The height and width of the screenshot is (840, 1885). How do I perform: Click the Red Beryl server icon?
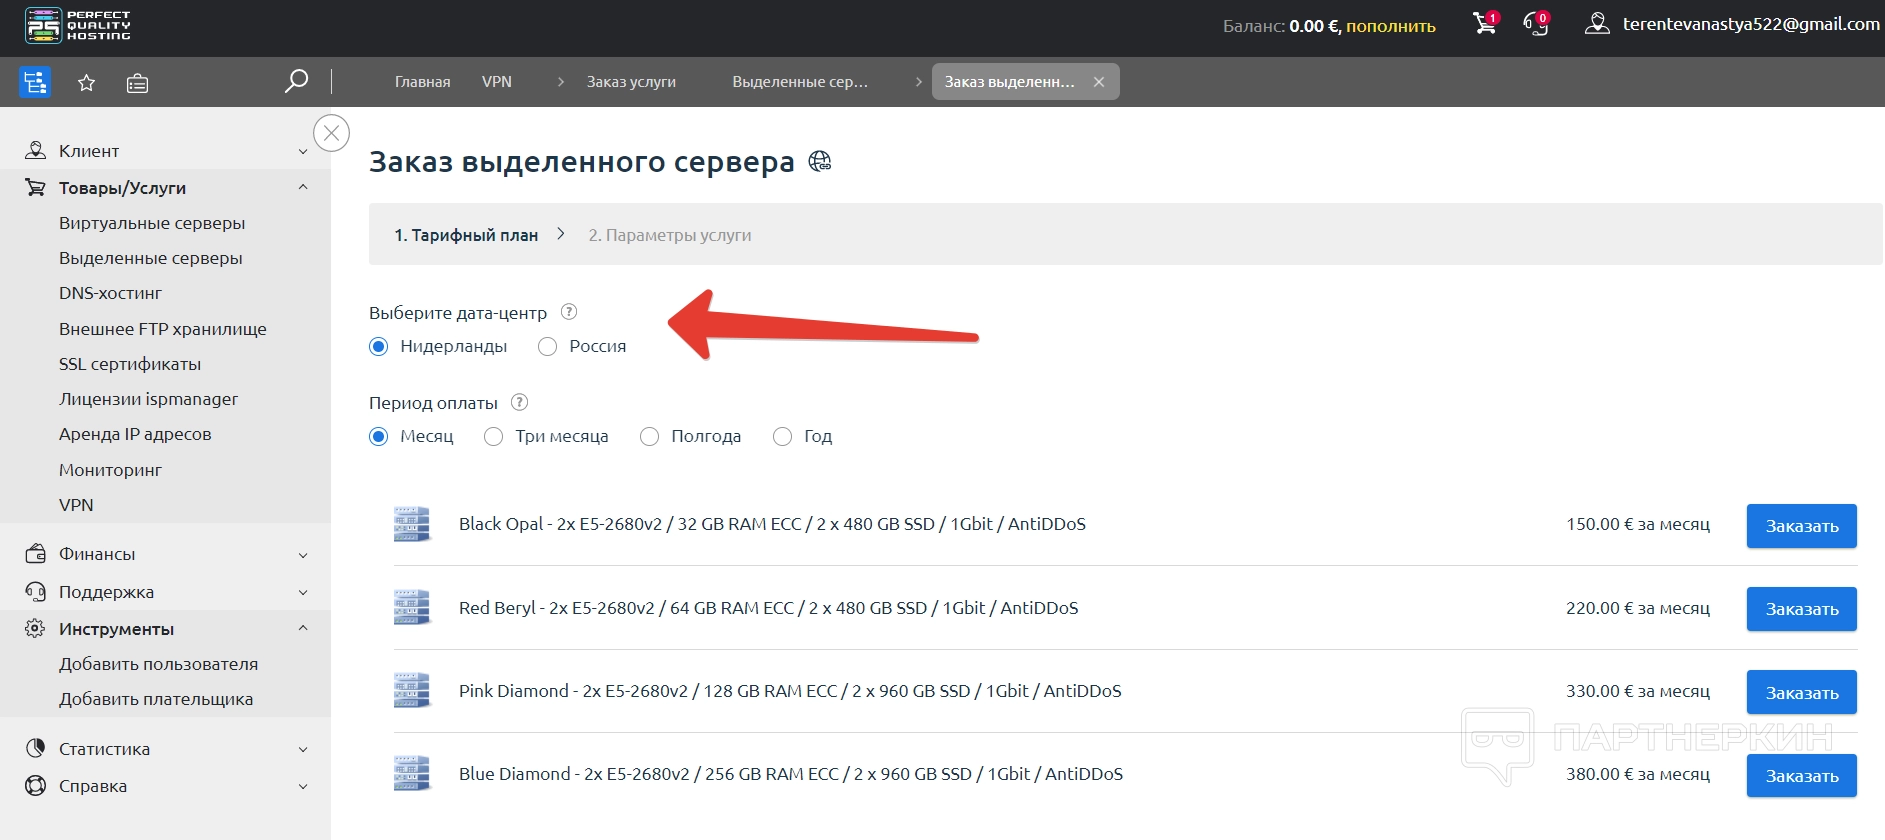tap(411, 608)
